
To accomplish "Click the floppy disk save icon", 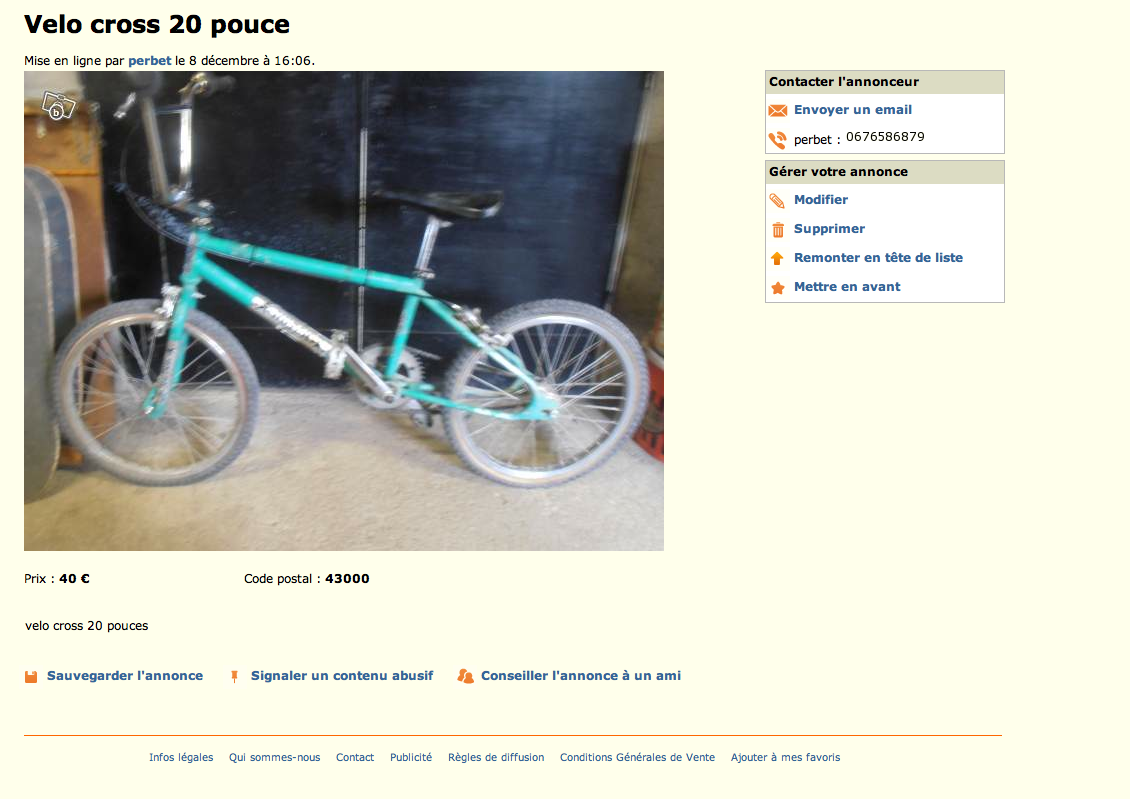I will (x=31, y=677).
